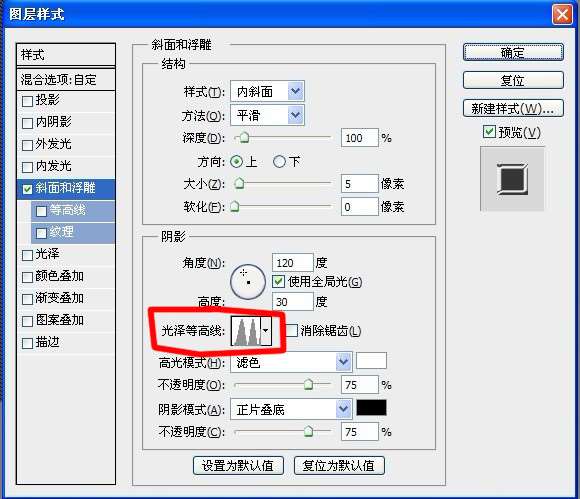Open the 高光模式 滤色 dropdown
The image size is (580, 499).
(291, 362)
